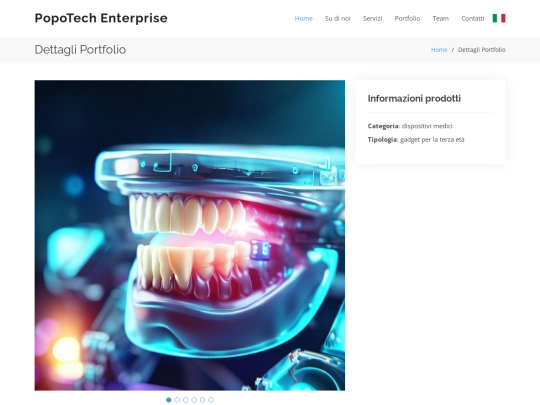Open the Home menu item
Viewport: 540px width, 405px height.
[x=303, y=19]
